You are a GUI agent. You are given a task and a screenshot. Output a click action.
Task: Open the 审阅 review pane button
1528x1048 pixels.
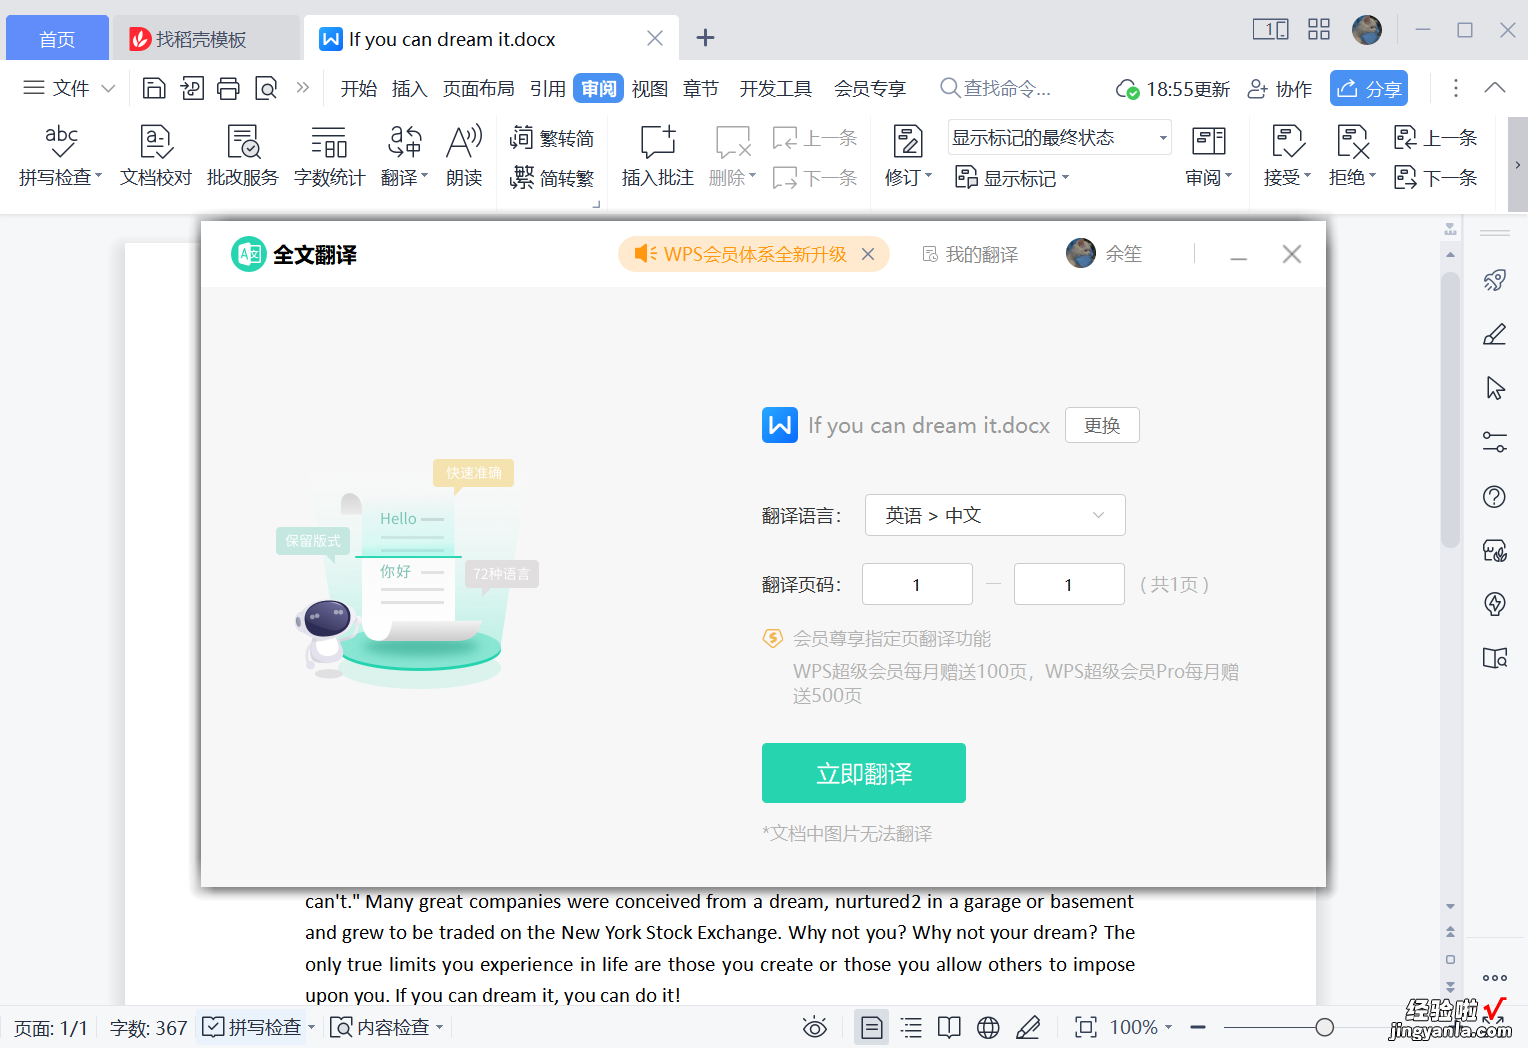point(1208,156)
